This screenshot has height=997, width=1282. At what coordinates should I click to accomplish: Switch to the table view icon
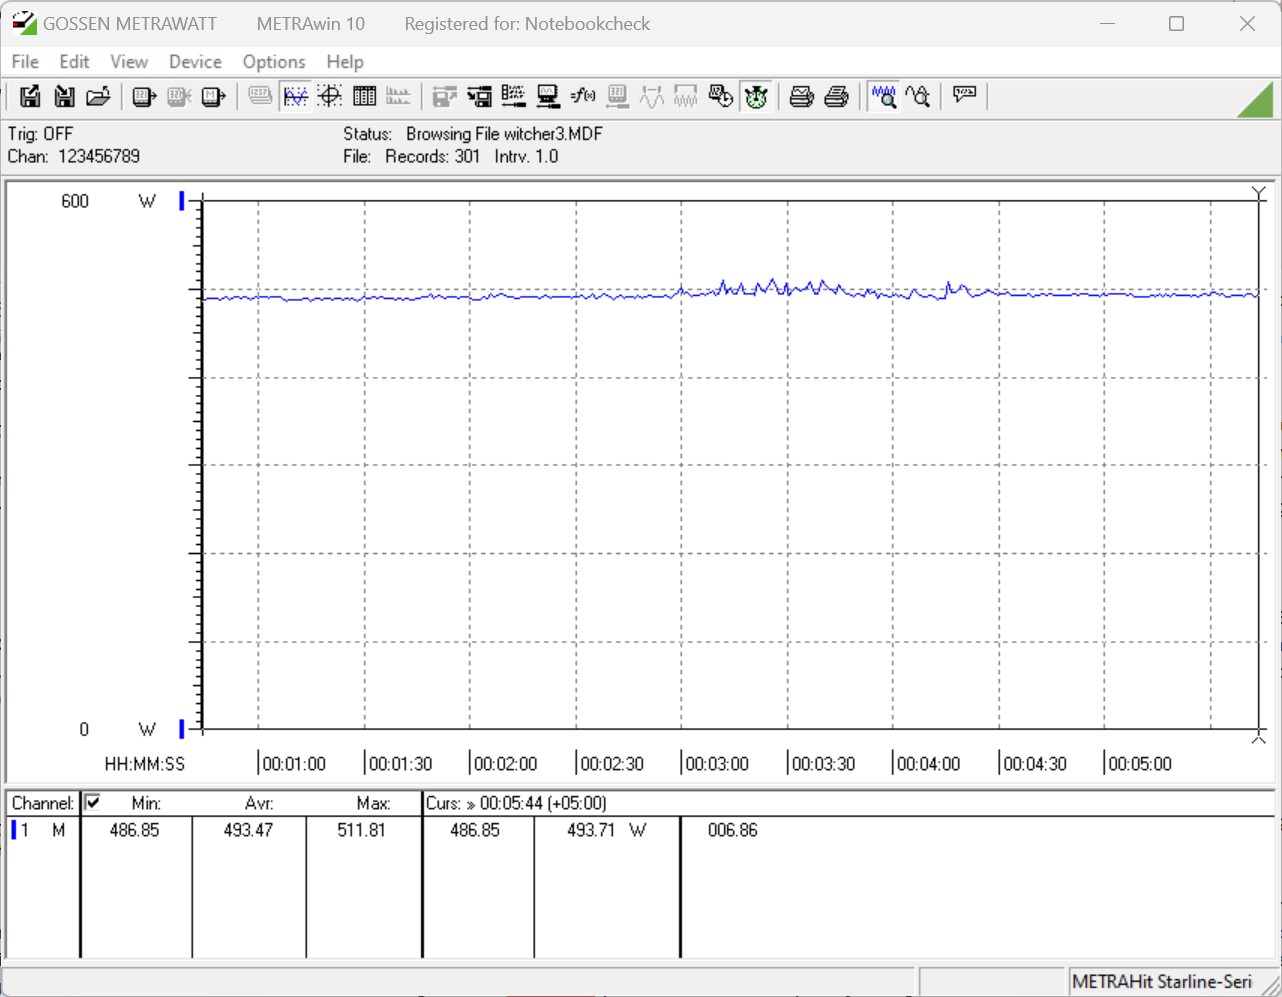click(x=364, y=96)
